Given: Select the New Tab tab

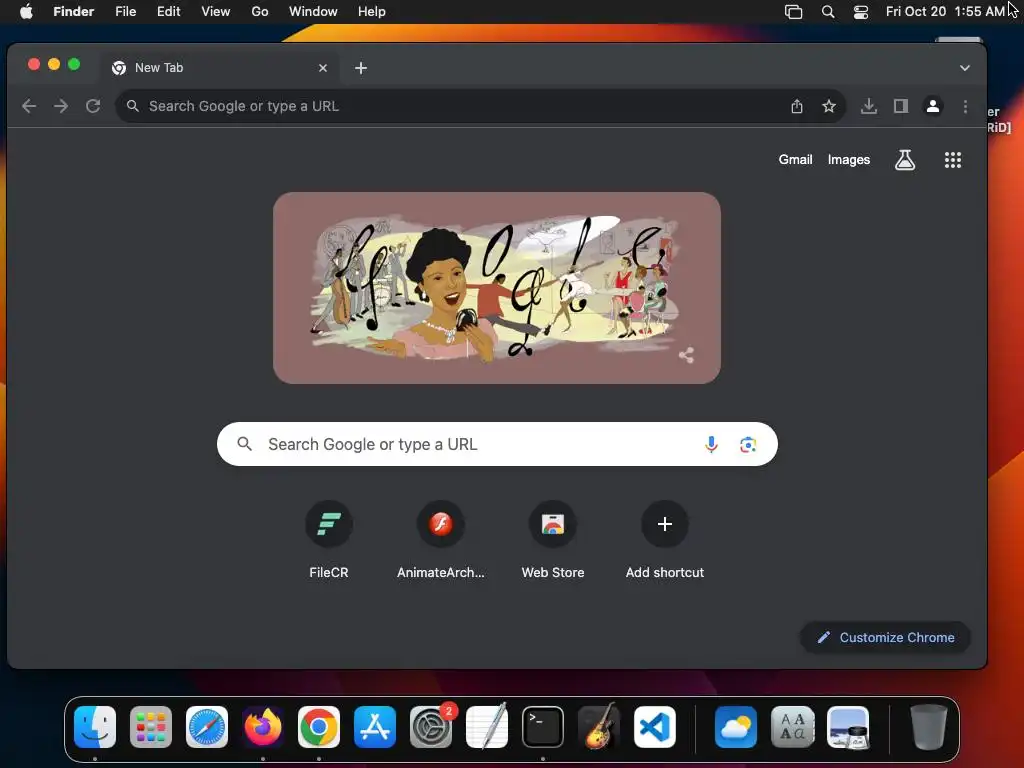Looking at the screenshot, I should 219,68.
